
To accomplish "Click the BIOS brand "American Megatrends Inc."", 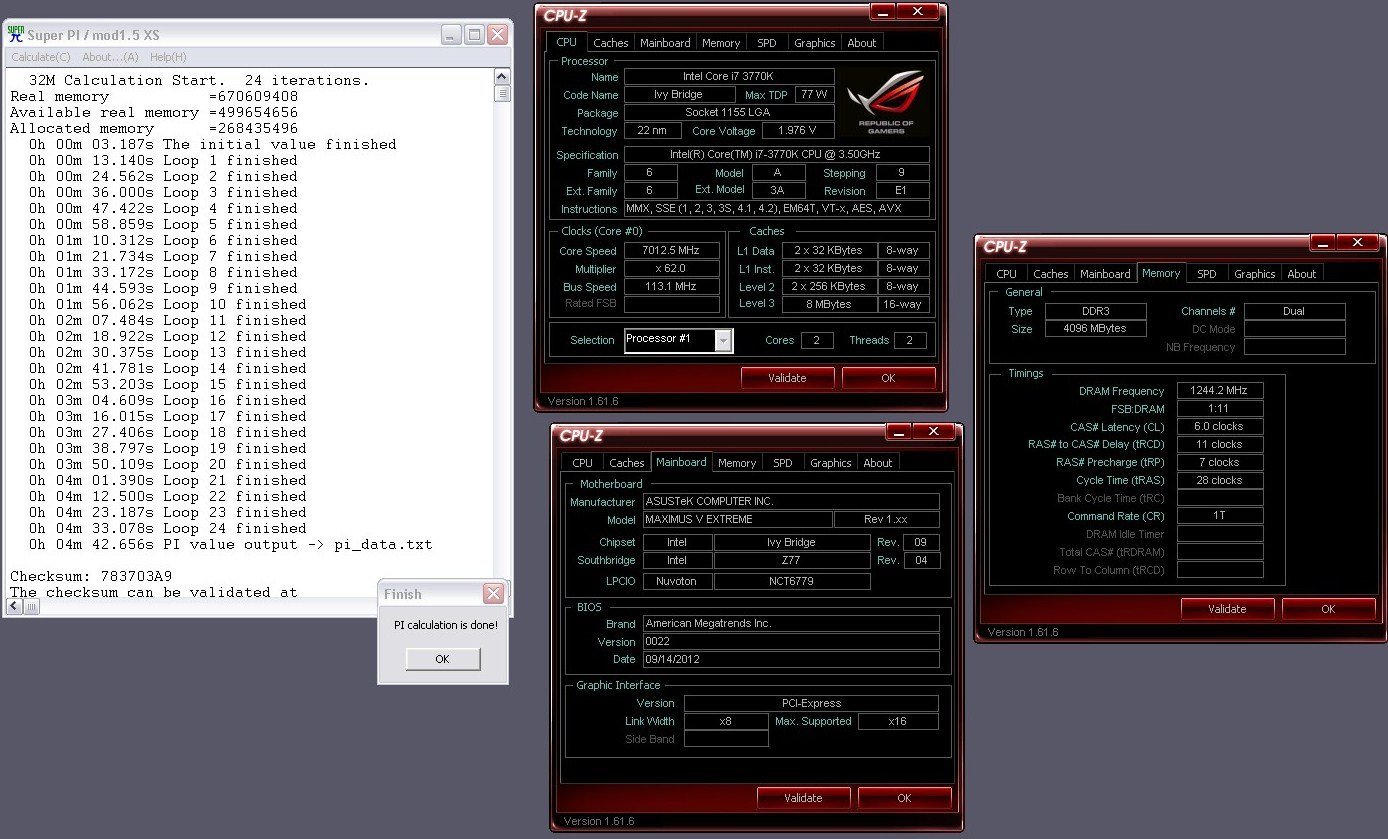I will click(x=792, y=624).
